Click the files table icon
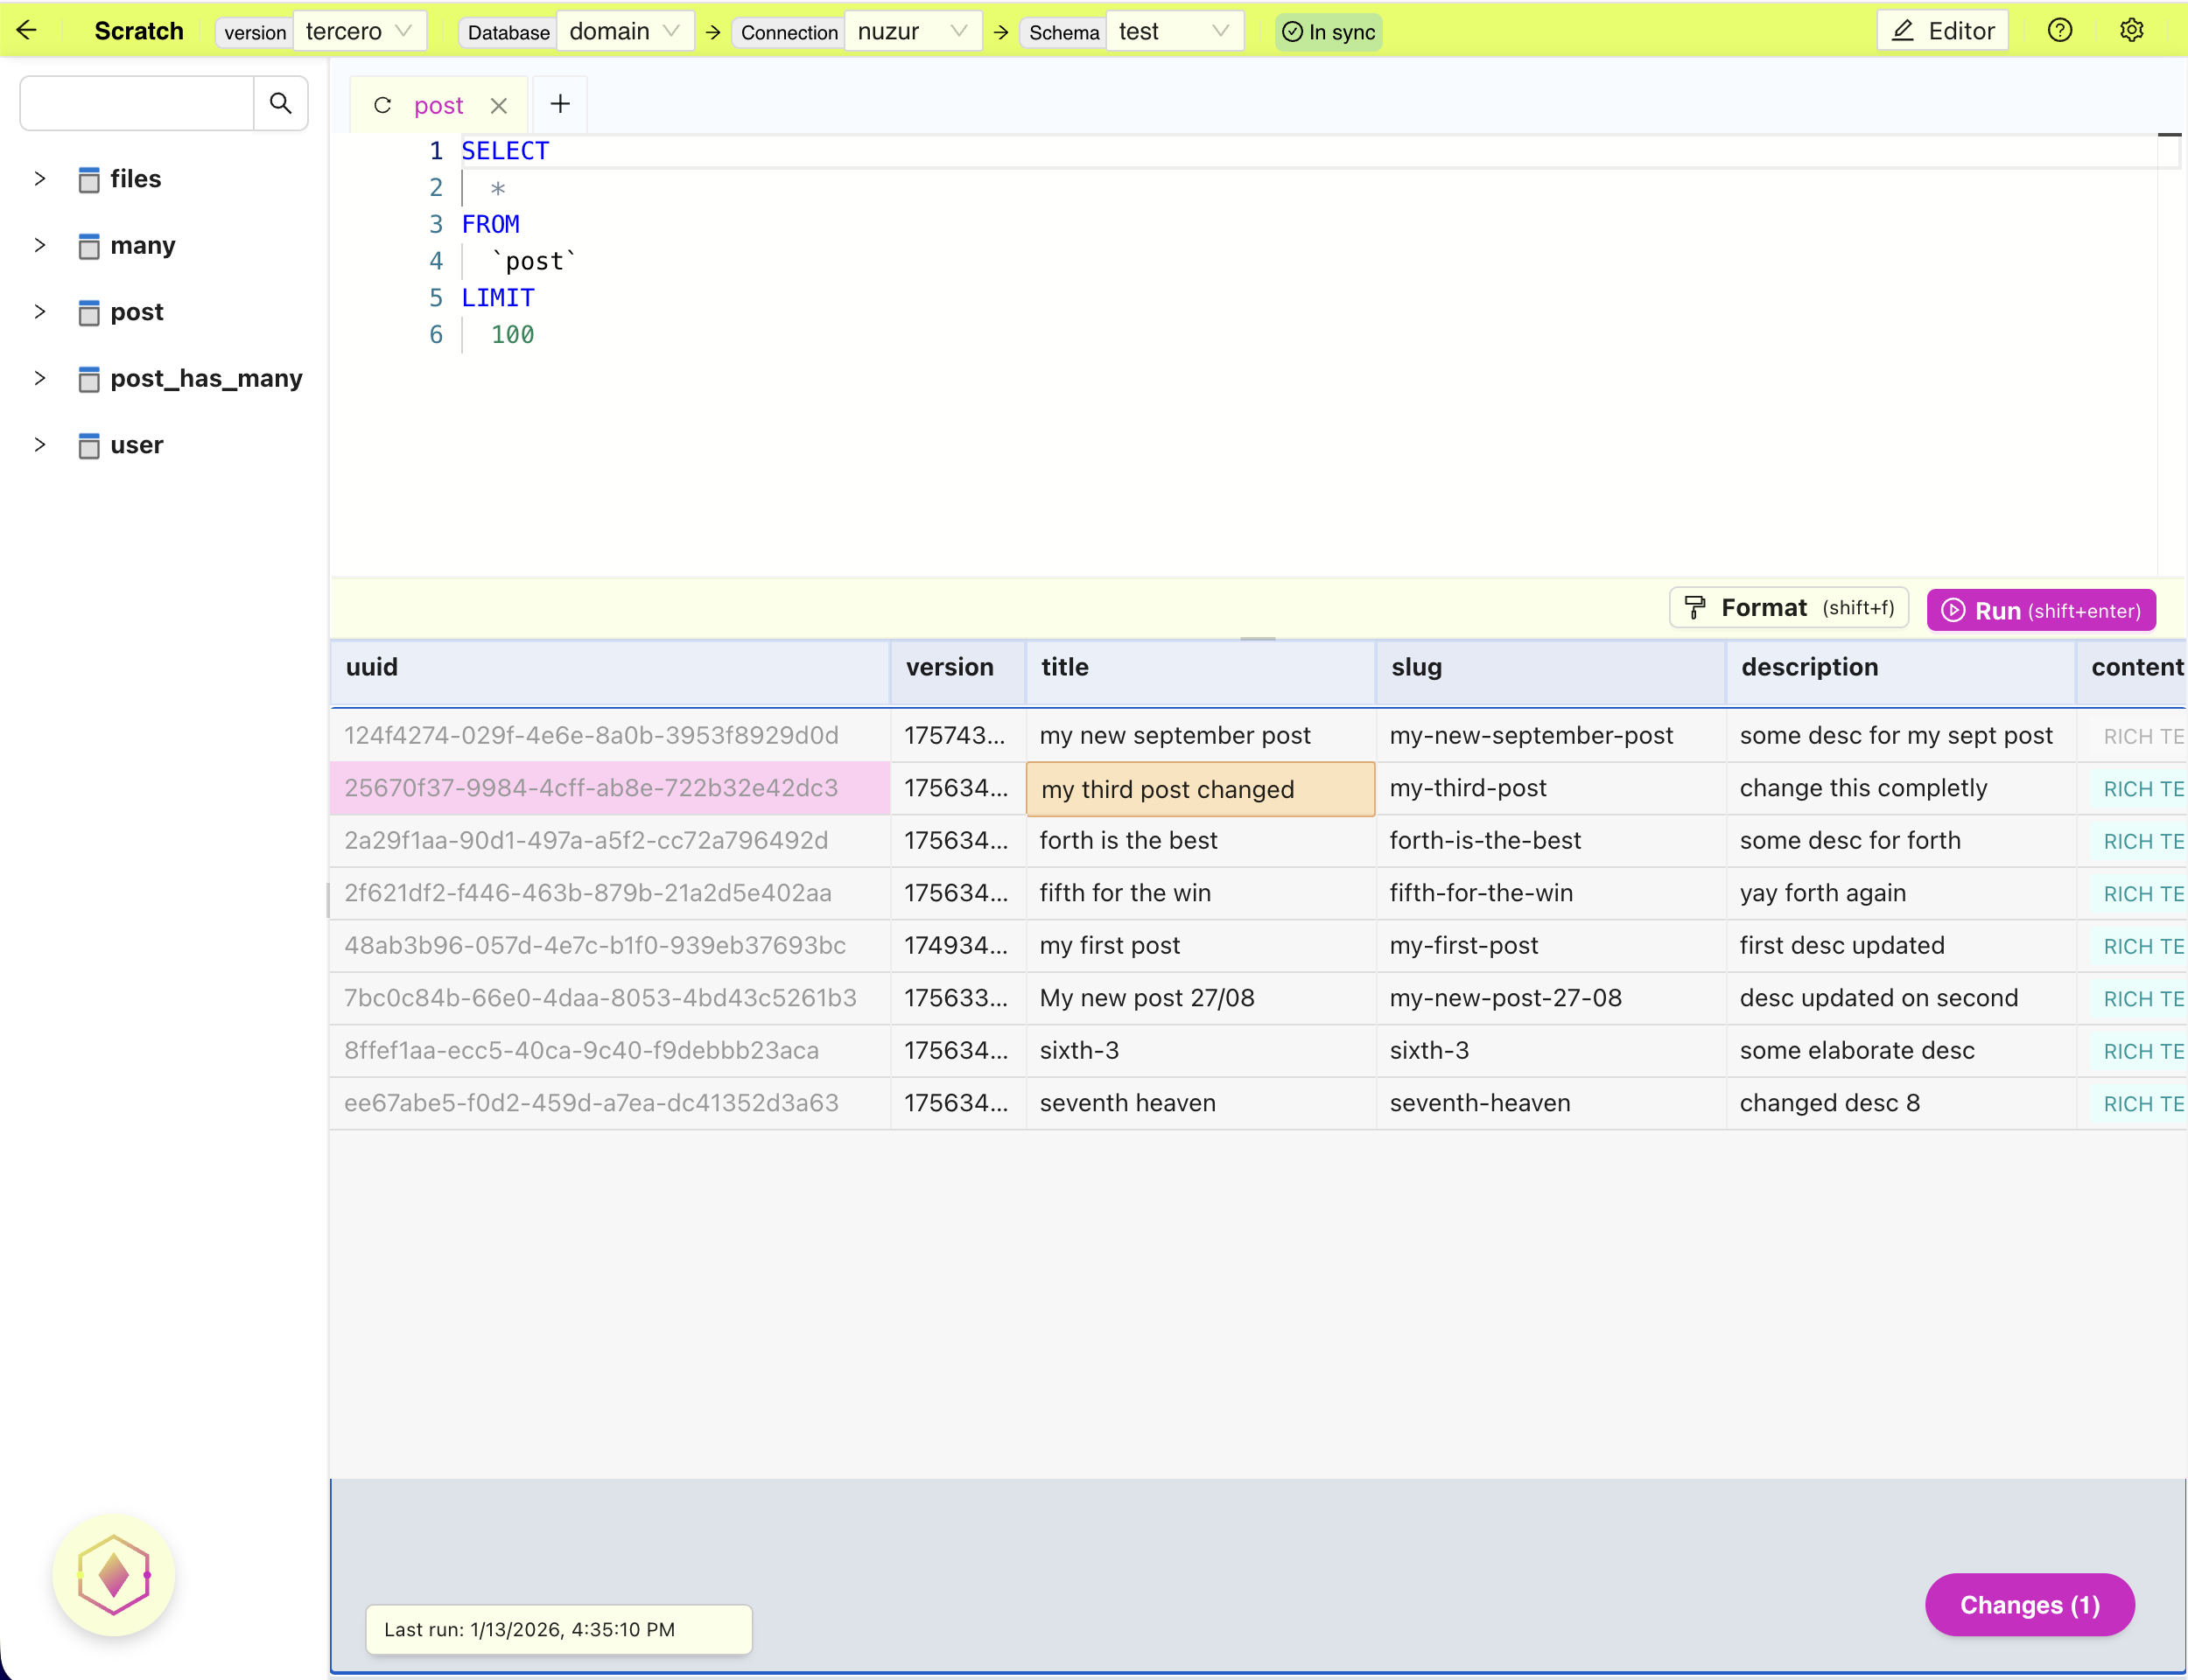Viewport: 2188px width, 1680px height. (89, 179)
